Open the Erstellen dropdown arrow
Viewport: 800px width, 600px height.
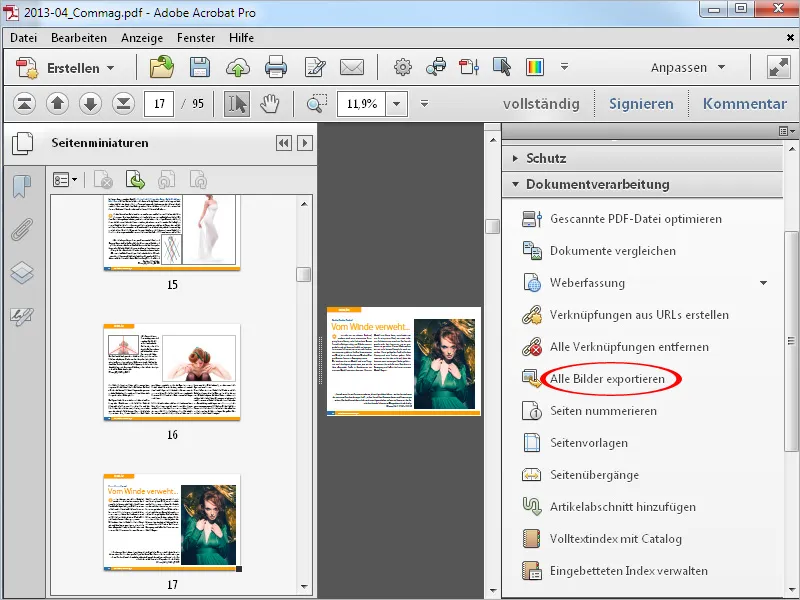point(110,68)
